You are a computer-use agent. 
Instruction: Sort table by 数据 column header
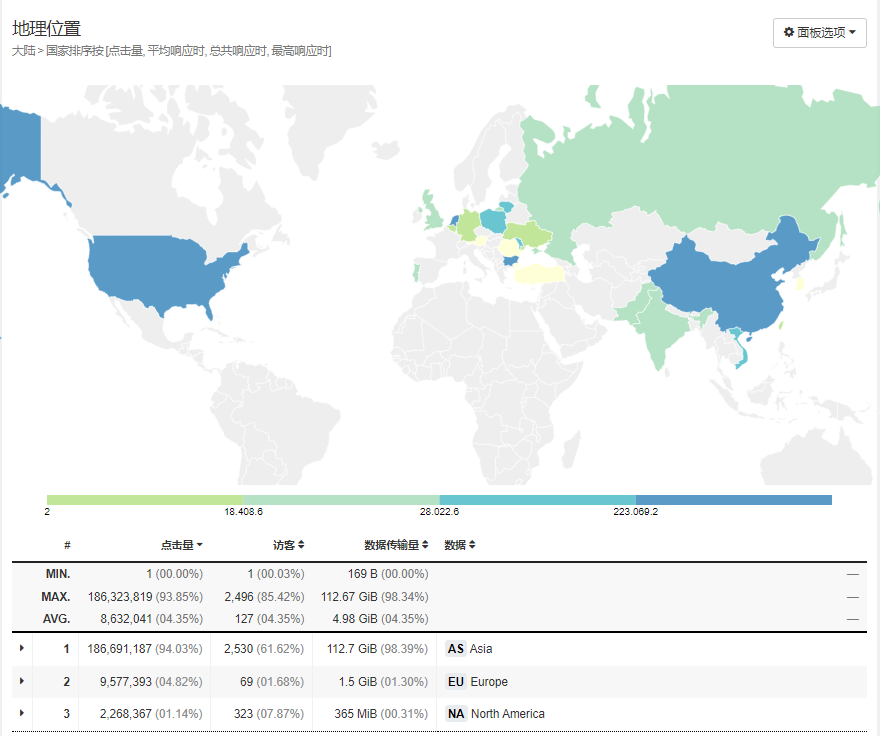459,545
